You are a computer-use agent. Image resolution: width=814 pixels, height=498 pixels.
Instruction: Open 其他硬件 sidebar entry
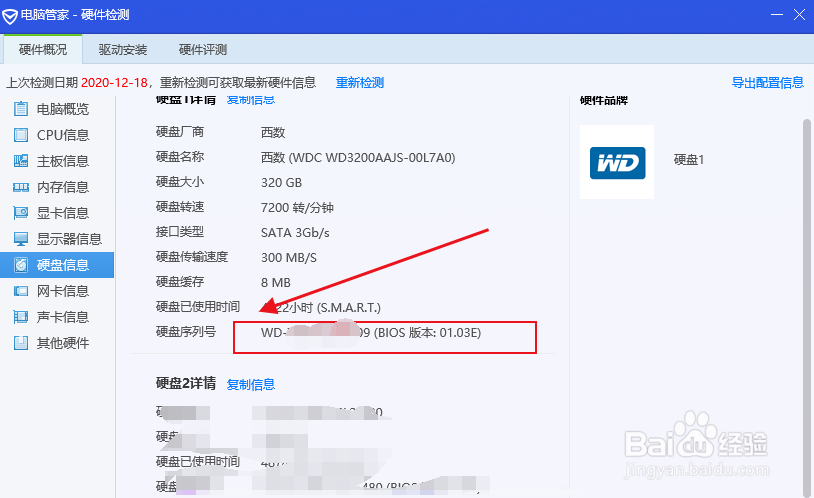[57, 343]
